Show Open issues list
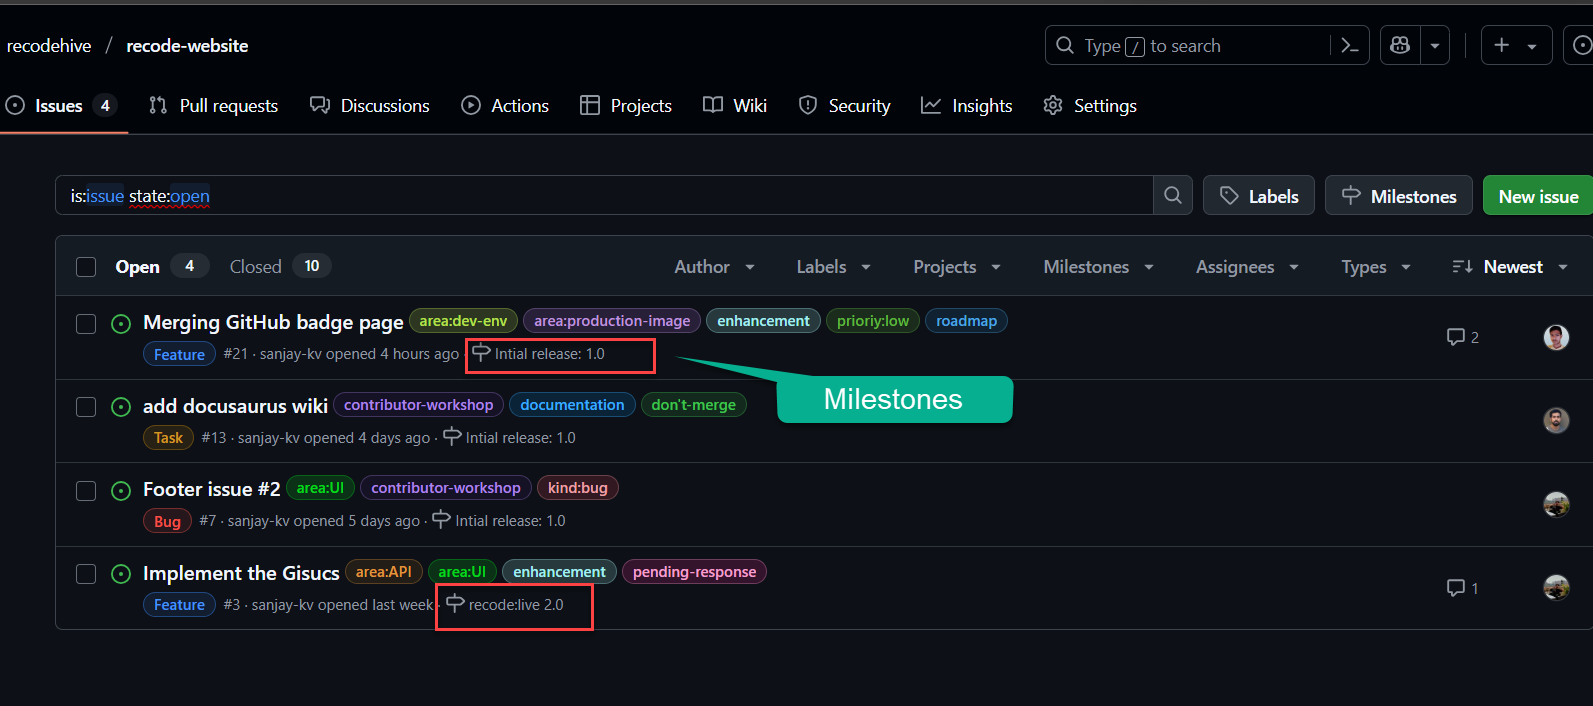The image size is (1593, 706). pos(161,267)
